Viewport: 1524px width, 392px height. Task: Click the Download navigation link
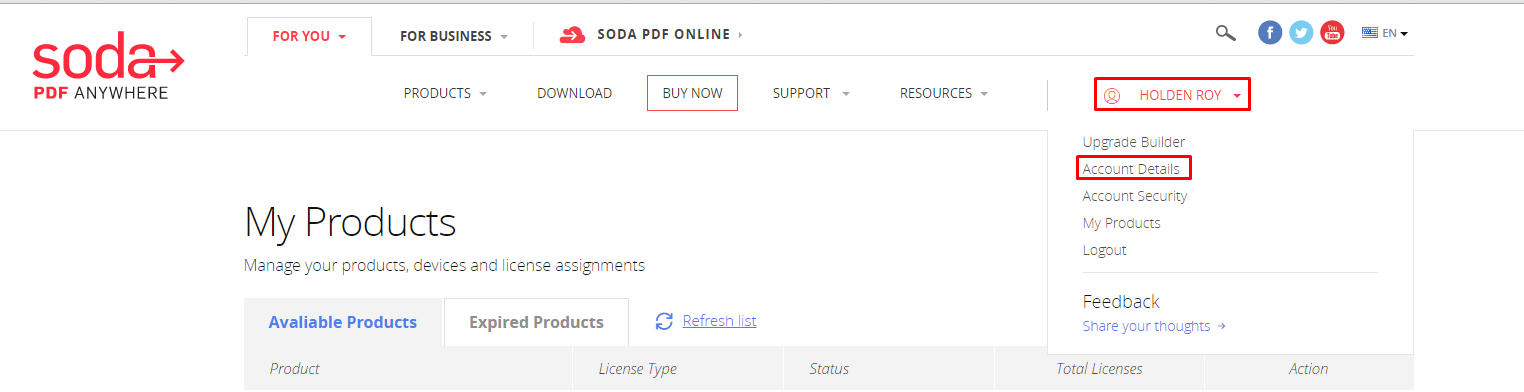click(x=574, y=93)
